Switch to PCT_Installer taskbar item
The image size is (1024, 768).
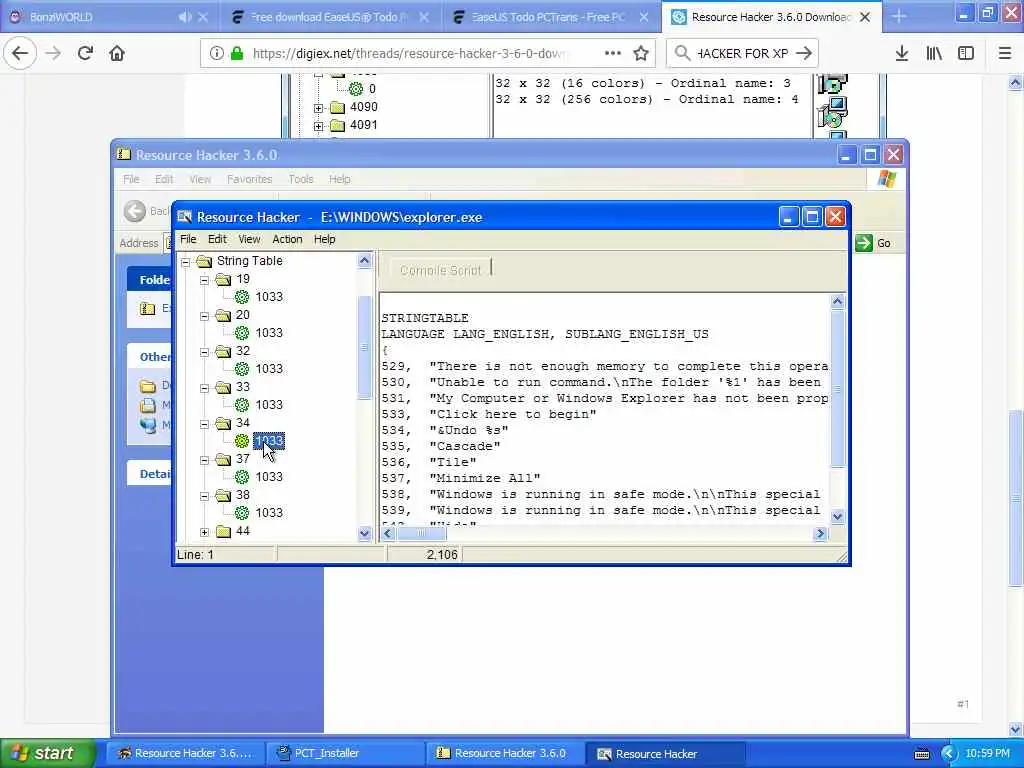pyautogui.click(x=344, y=753)
